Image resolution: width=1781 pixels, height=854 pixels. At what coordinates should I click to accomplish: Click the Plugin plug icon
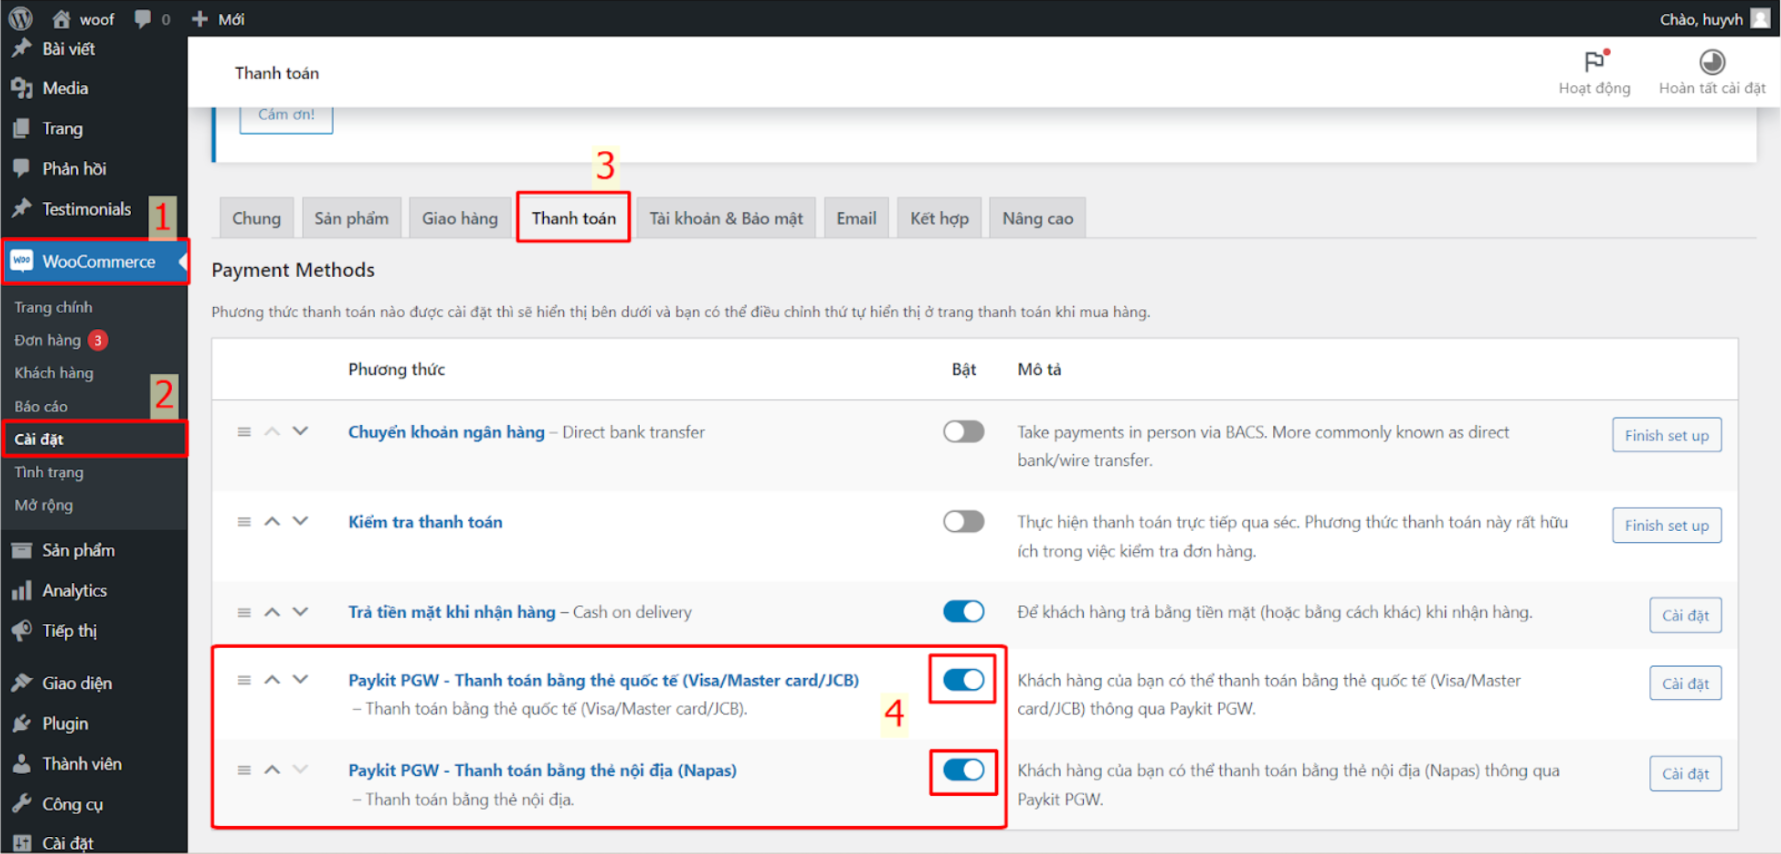[x=21, y=723]
